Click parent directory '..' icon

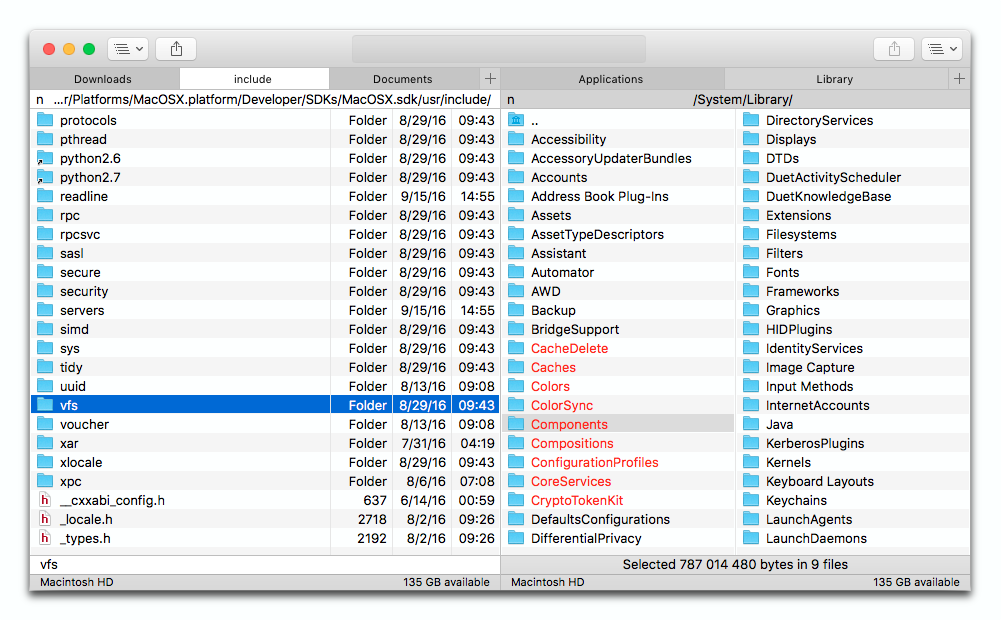click(x=516, y=120)
